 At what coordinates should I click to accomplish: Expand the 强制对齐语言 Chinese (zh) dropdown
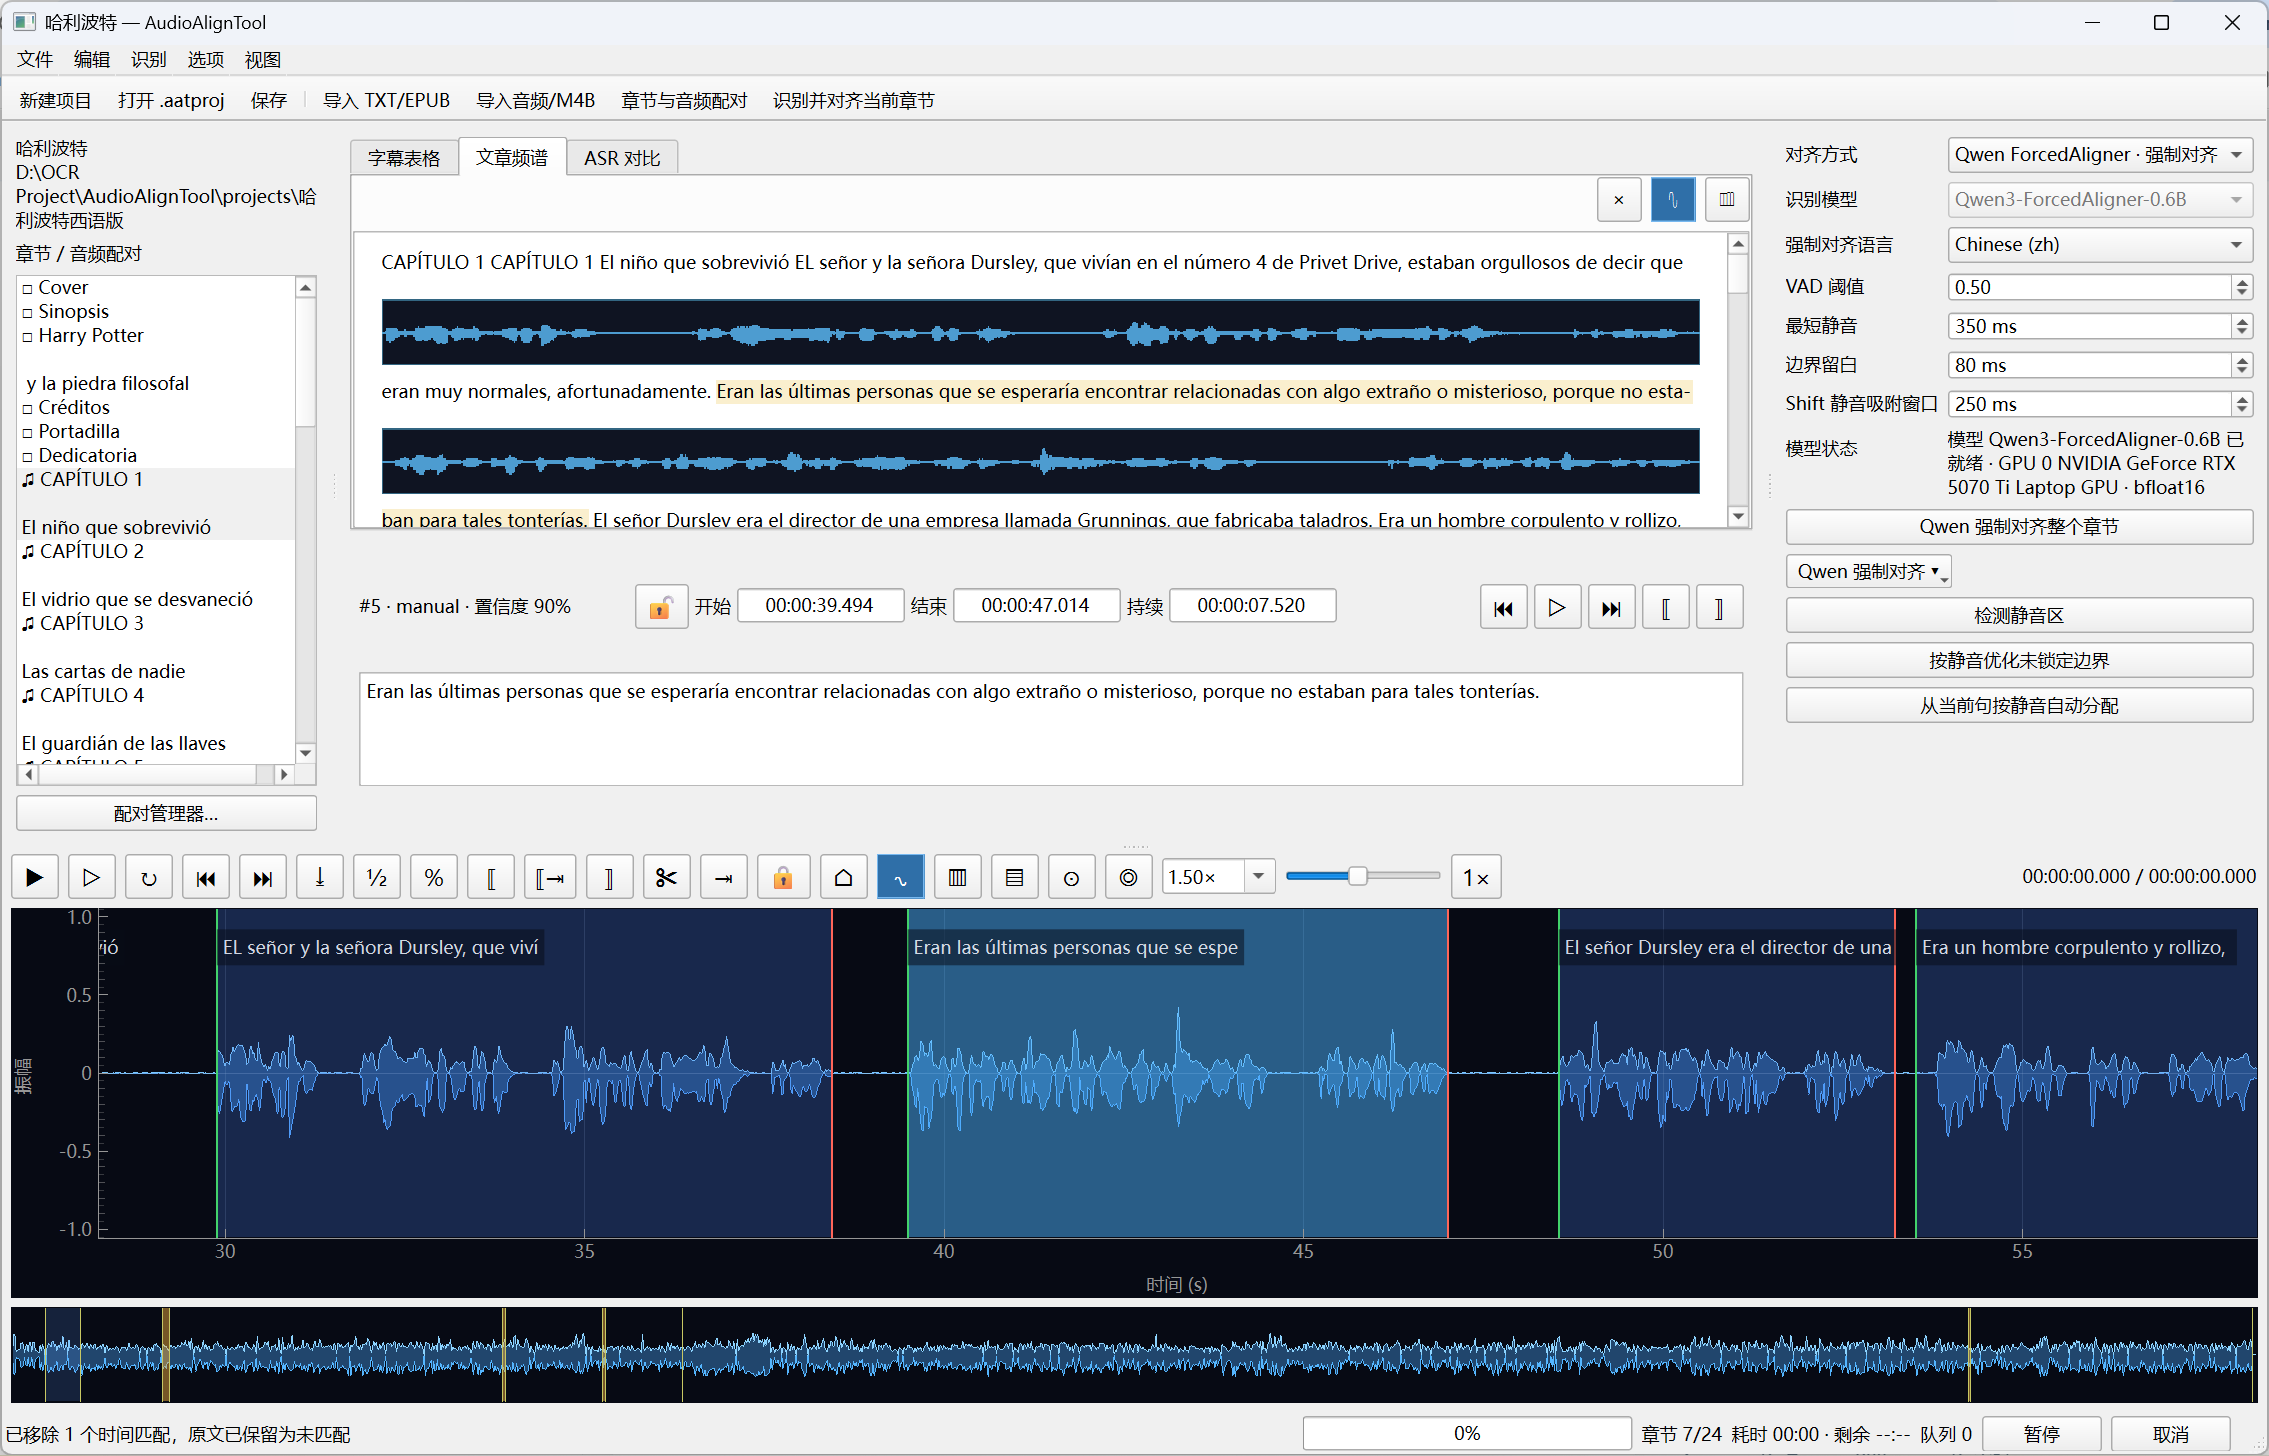coord(2100,245)
